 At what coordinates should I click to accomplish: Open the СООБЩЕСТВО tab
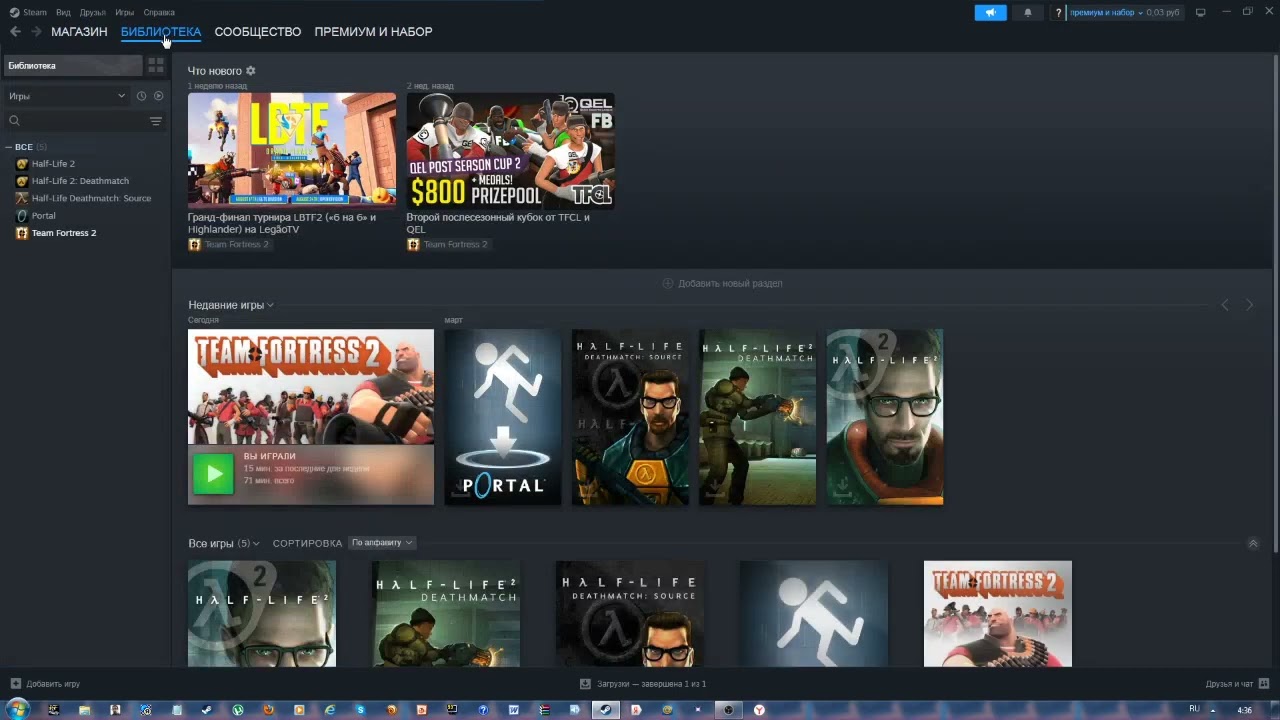point(258,32)
